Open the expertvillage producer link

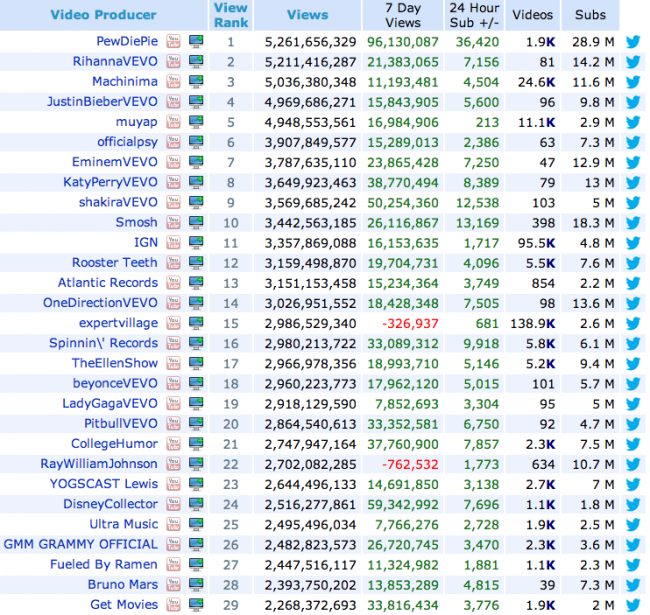119,324
